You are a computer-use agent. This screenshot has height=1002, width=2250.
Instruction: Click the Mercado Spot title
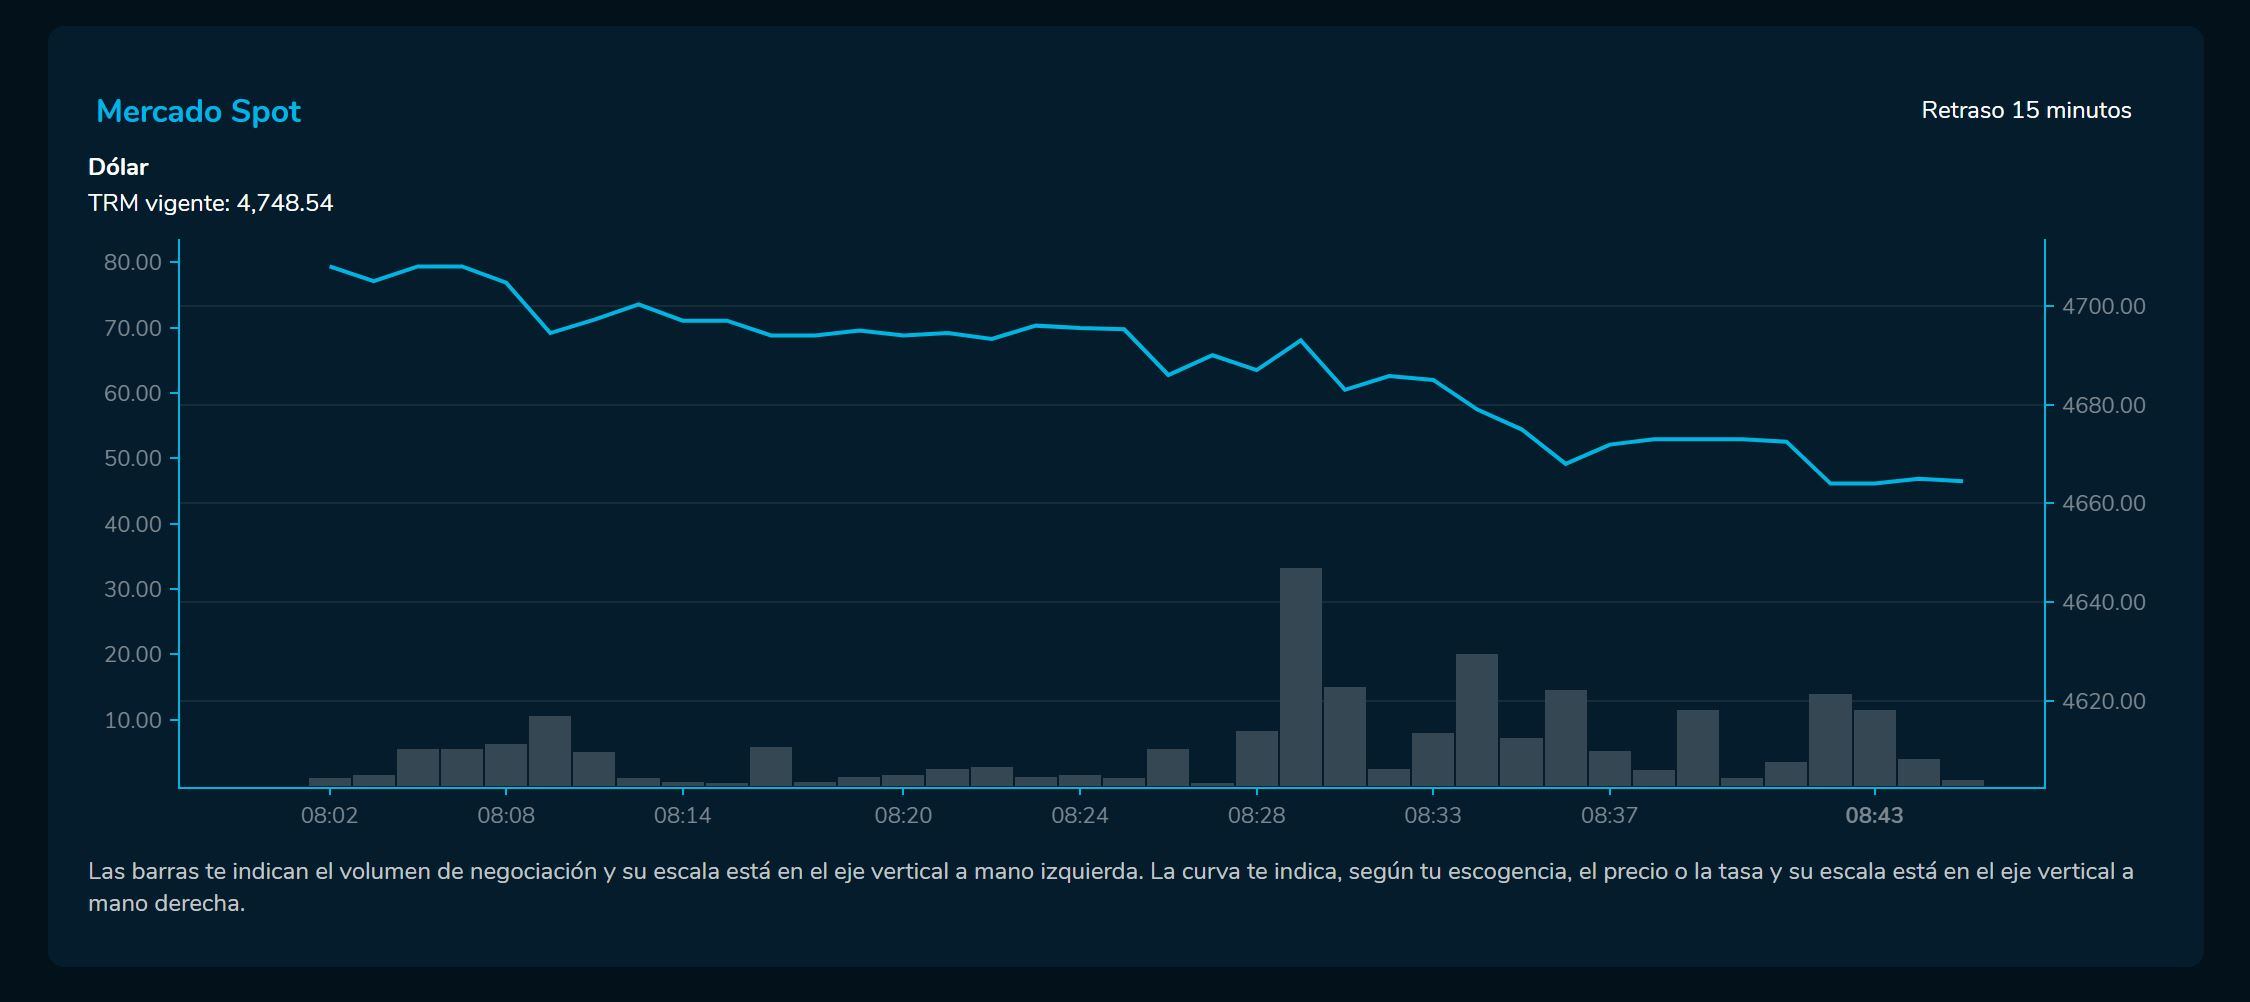[198, 111]
